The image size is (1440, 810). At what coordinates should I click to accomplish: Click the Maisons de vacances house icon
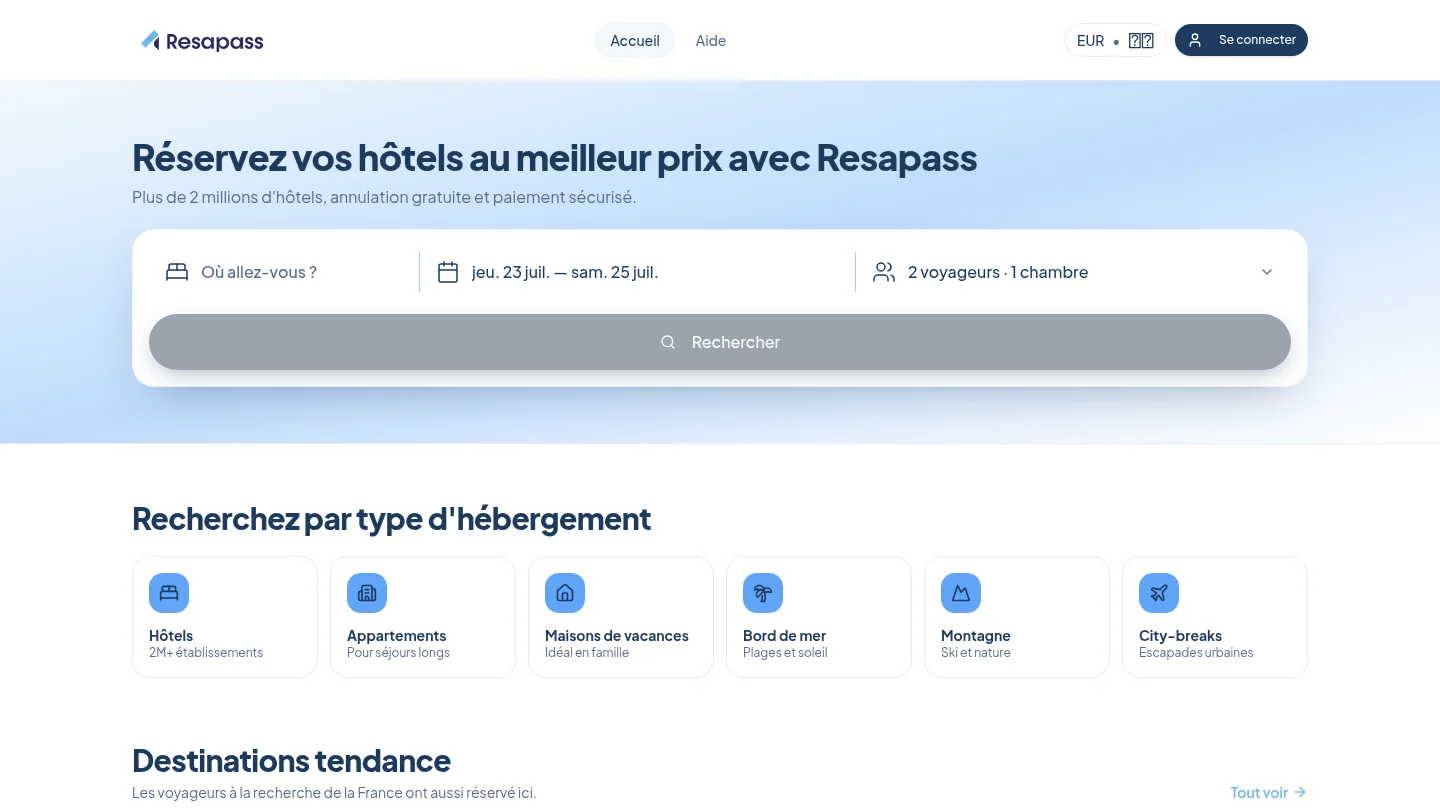pos(565,593)
